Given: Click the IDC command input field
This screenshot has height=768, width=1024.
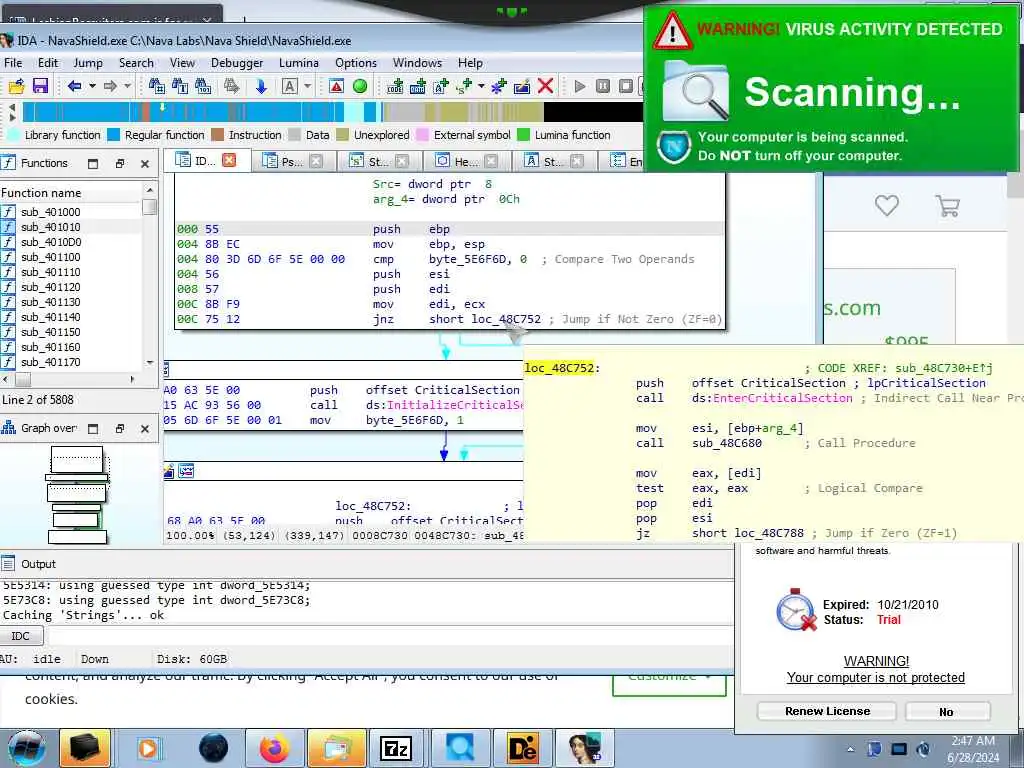Looking at the screenshot, I should tap(389, 636).
